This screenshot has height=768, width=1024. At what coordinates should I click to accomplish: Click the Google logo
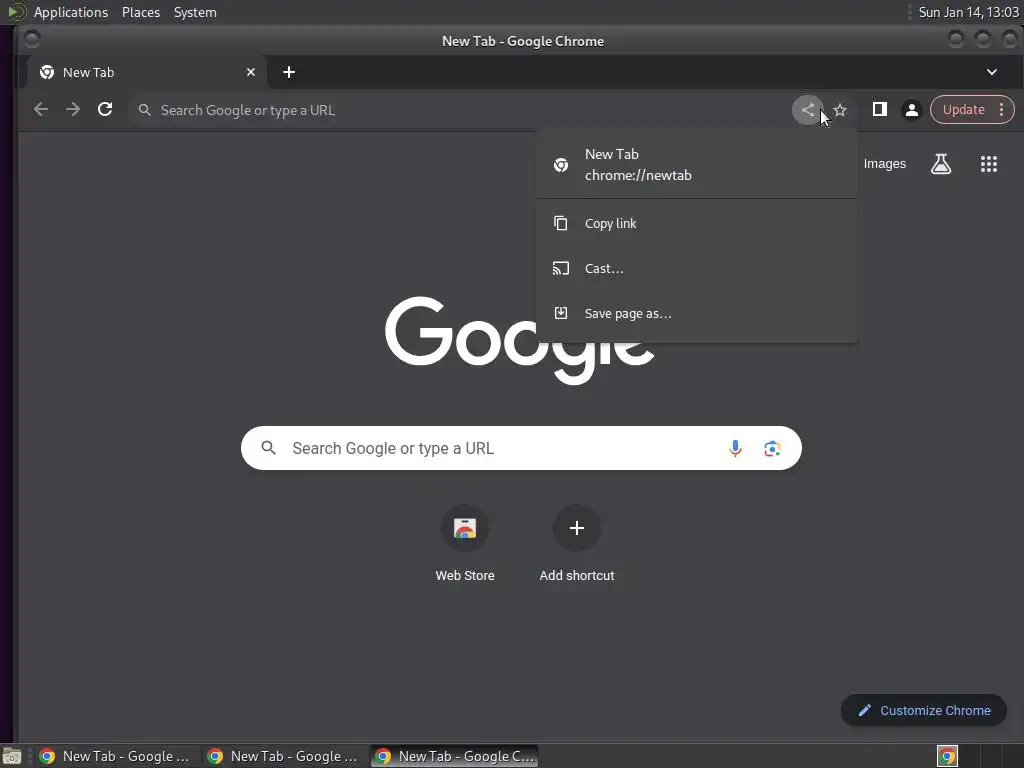click(519, 340)
